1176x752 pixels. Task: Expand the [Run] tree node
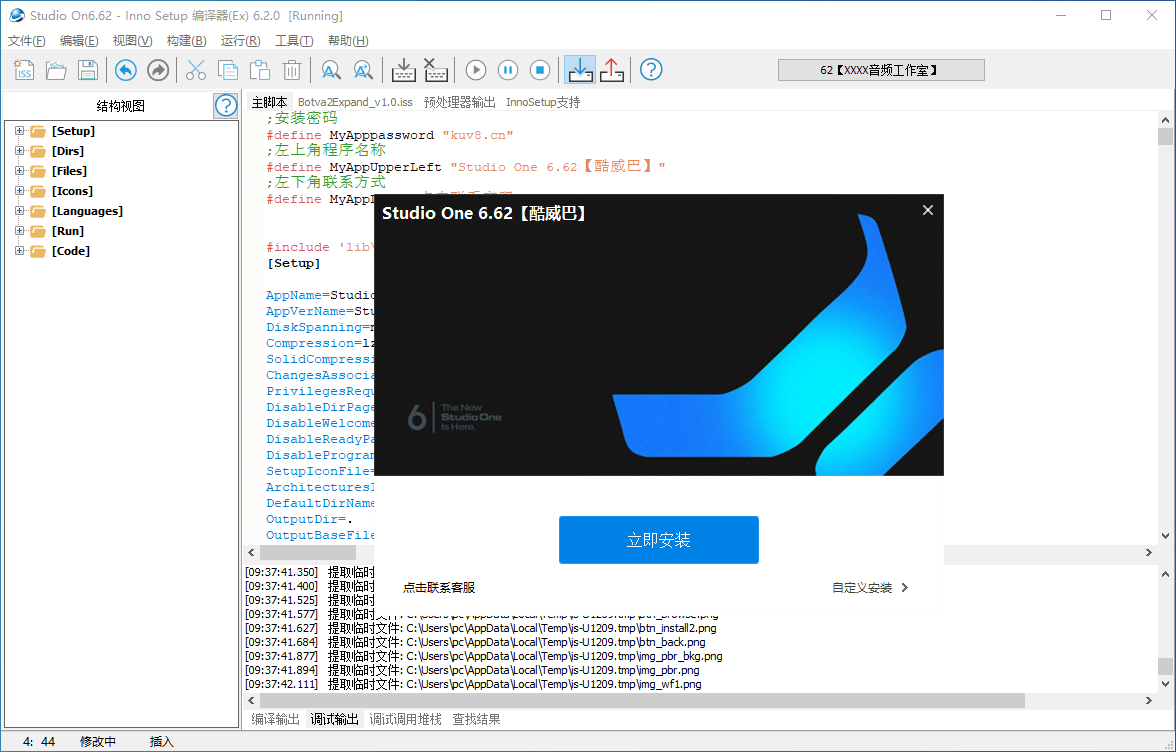click(x=20, y=231)
